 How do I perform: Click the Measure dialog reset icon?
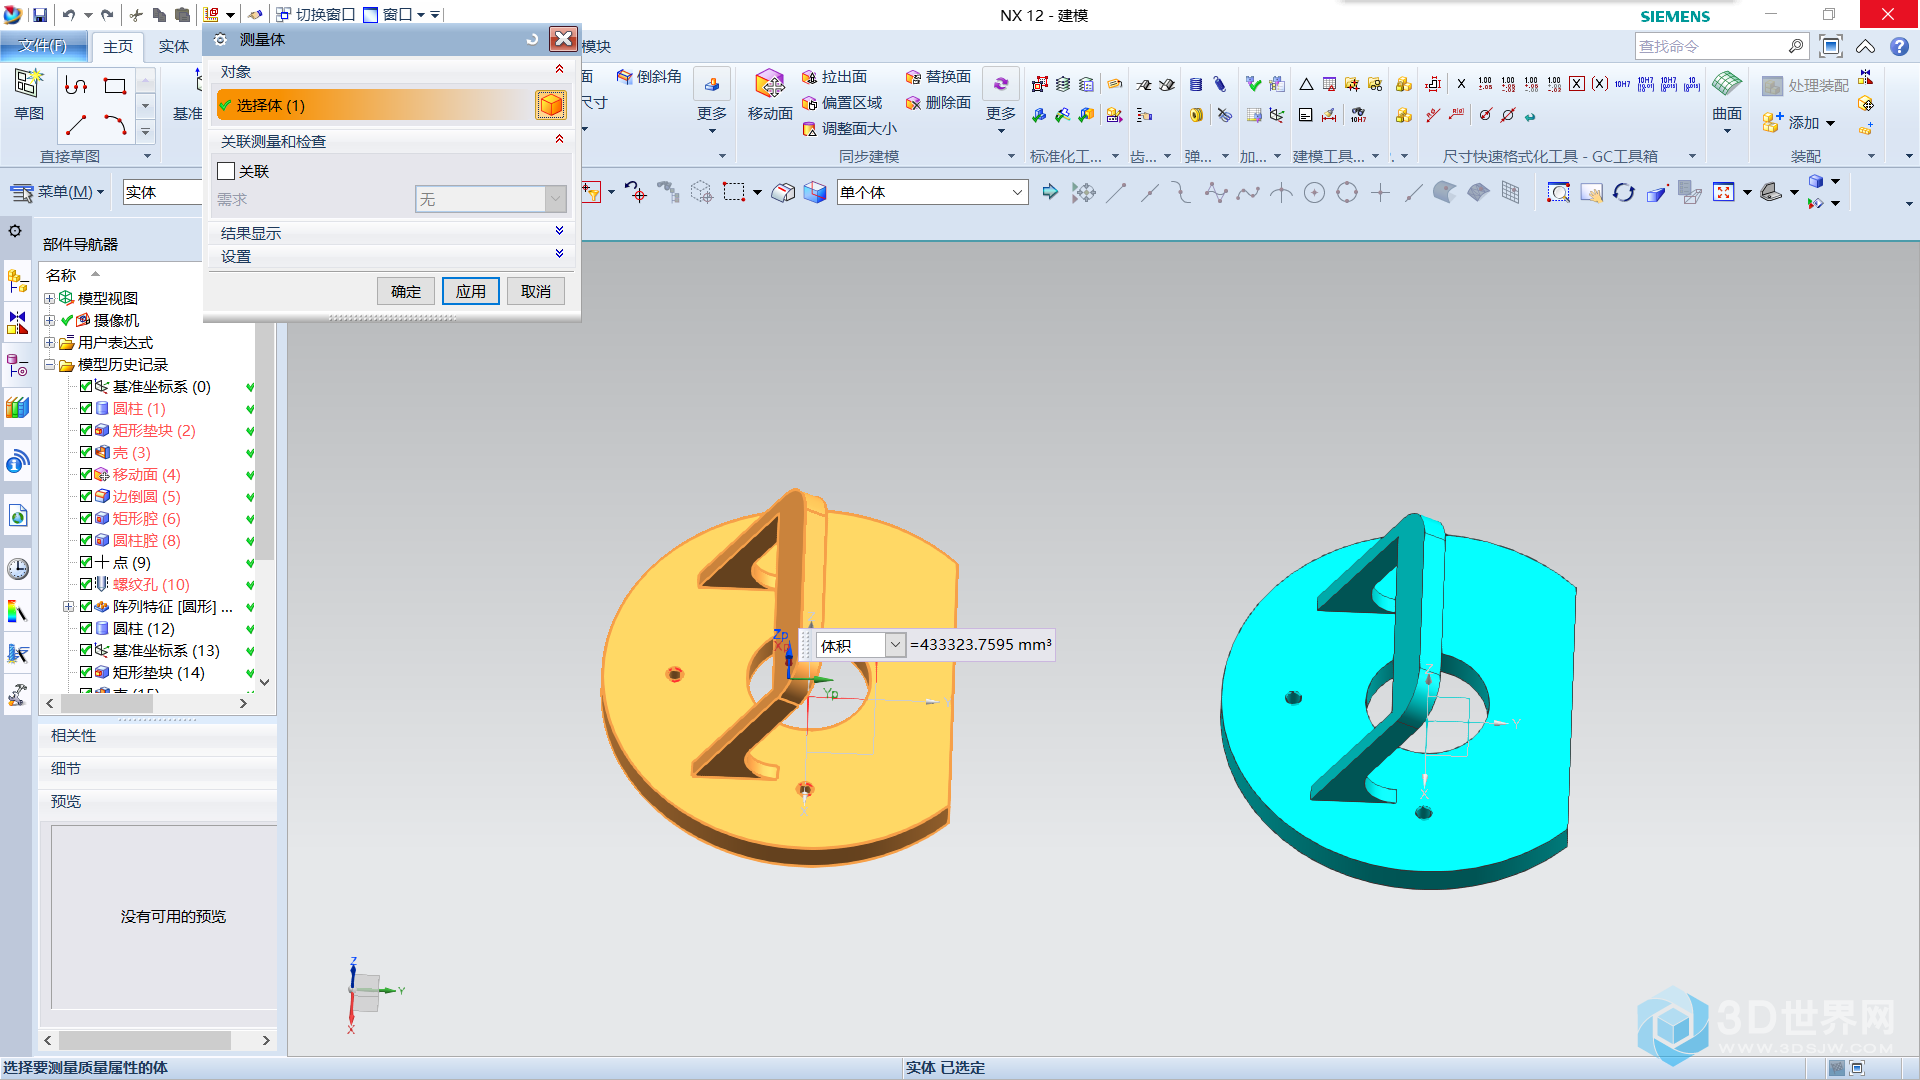click(532, 39)
